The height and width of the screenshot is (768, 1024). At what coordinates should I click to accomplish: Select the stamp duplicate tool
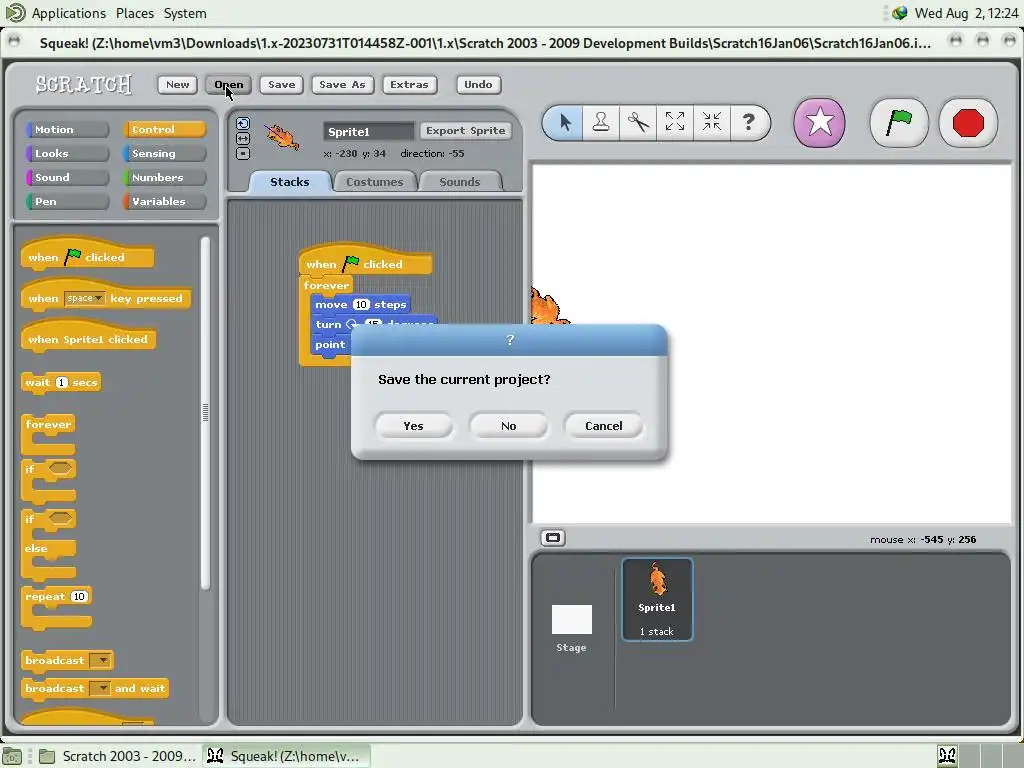[601, 122]
